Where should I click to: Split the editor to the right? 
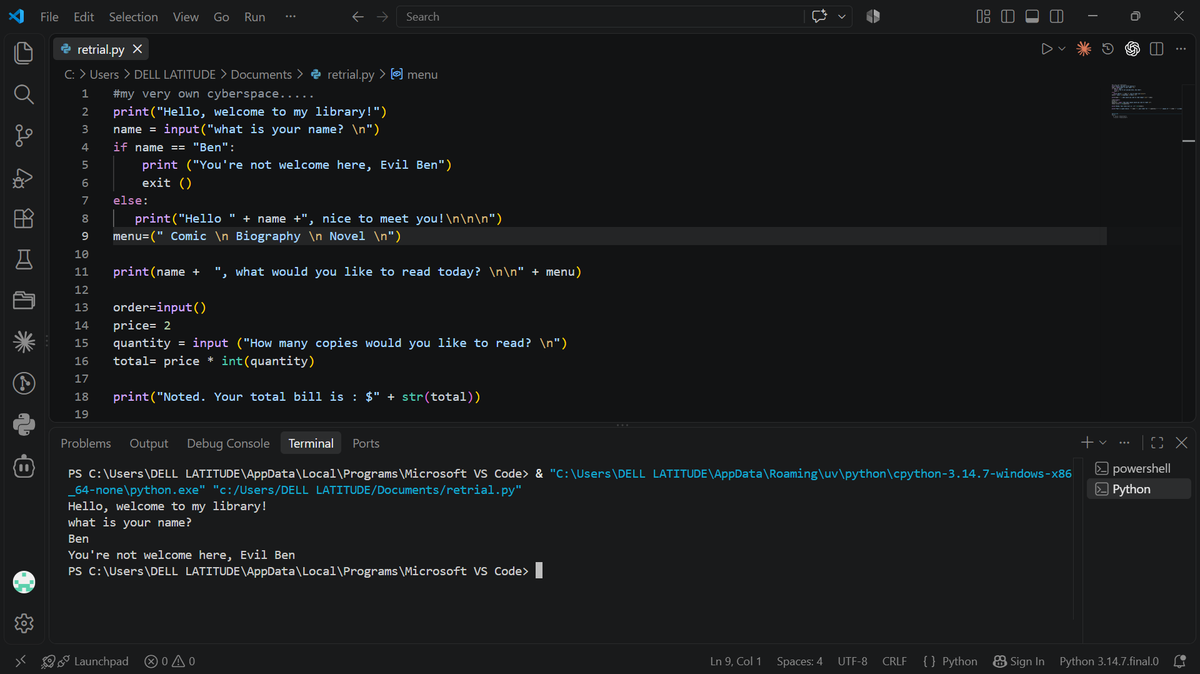pyautogui.click(x=1157, y=49)
